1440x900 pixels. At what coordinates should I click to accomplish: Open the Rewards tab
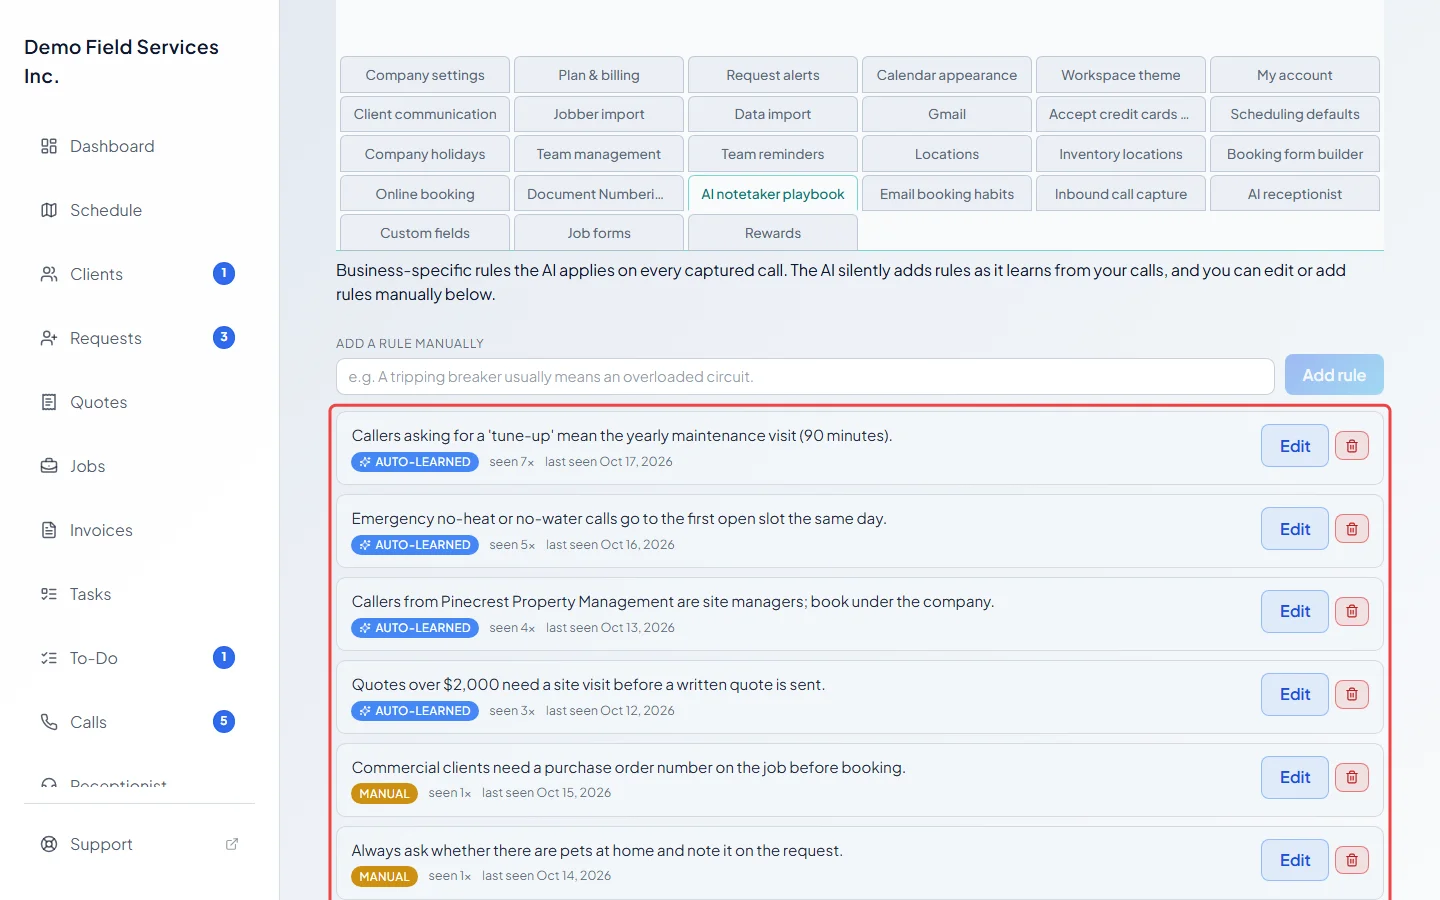coord(773,233)
